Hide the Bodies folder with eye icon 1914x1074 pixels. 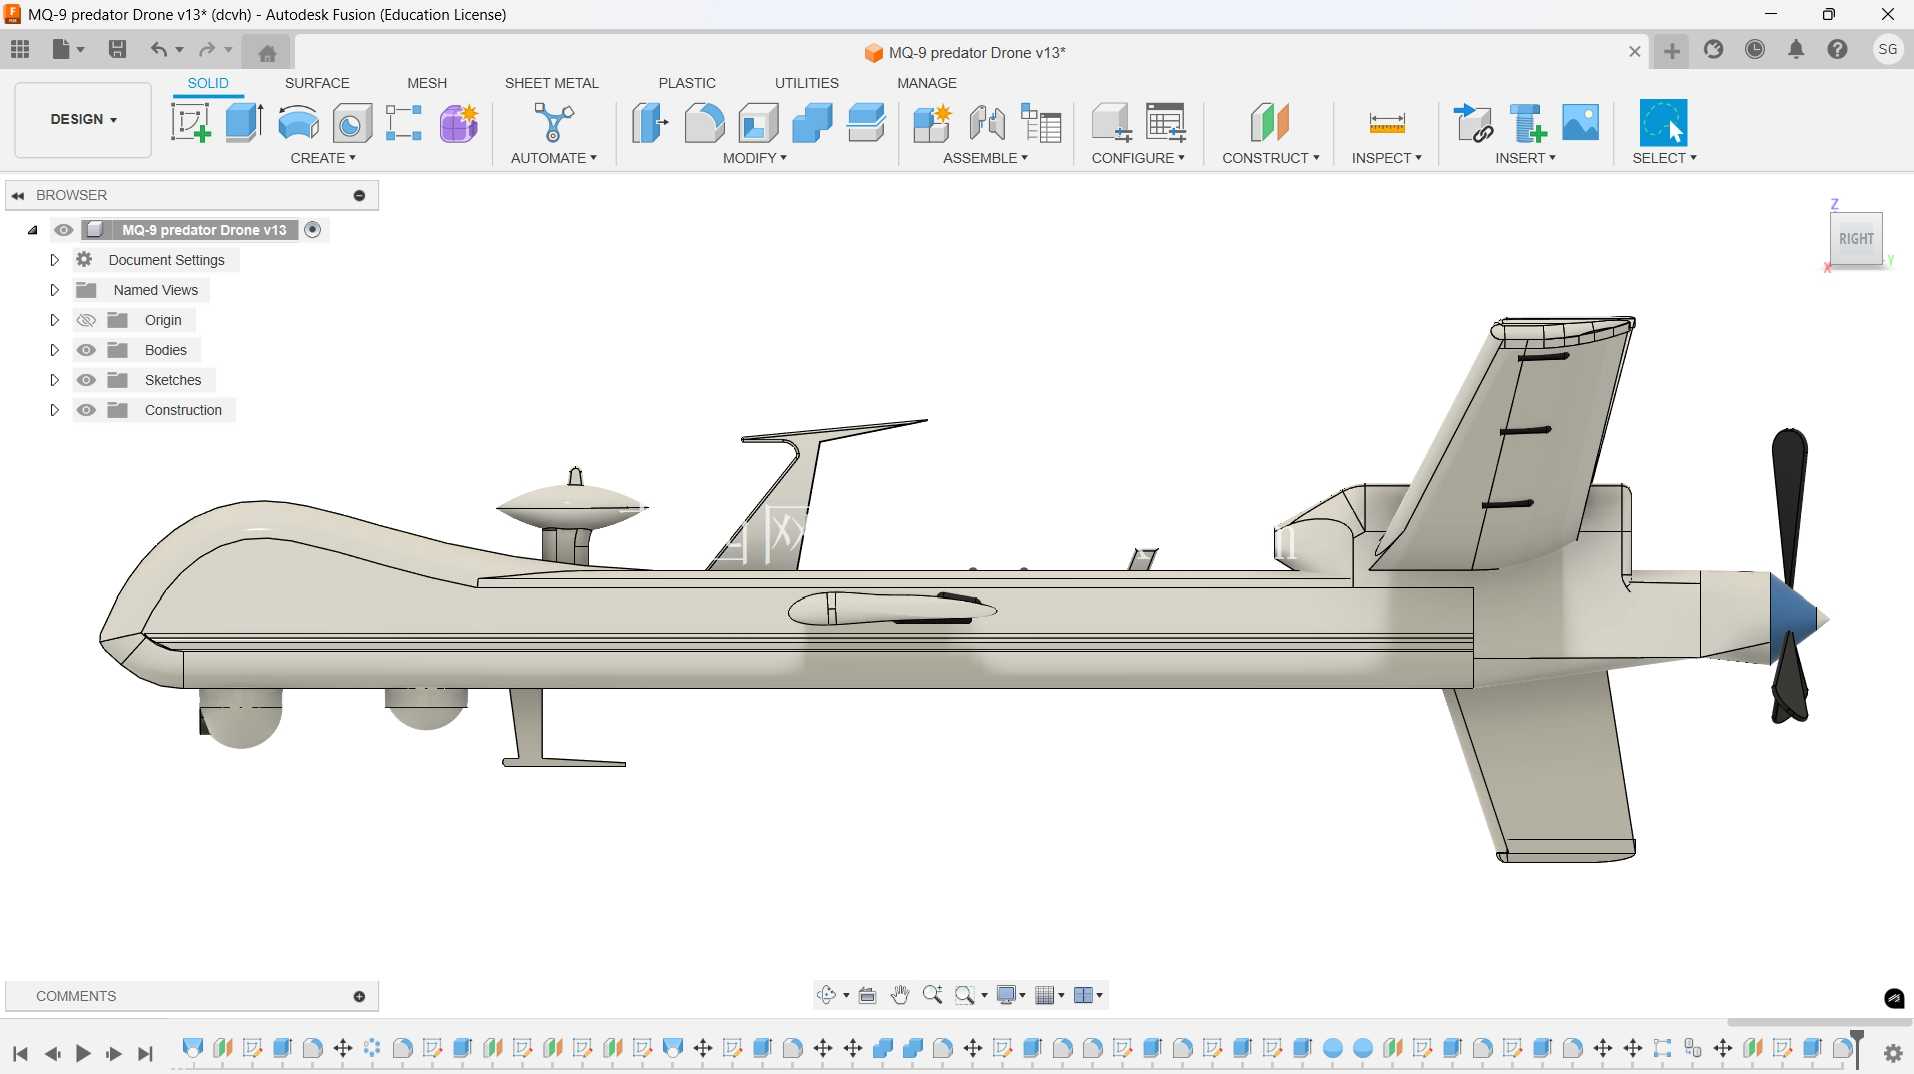point(86,350)
